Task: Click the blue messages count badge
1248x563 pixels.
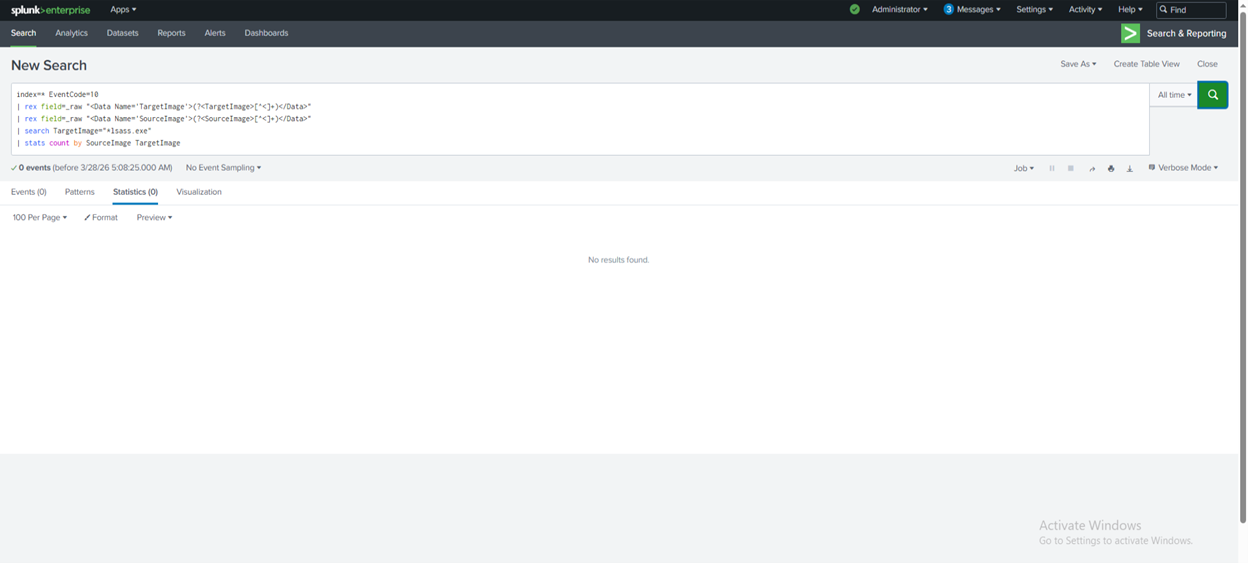Action: pos(948,9)
